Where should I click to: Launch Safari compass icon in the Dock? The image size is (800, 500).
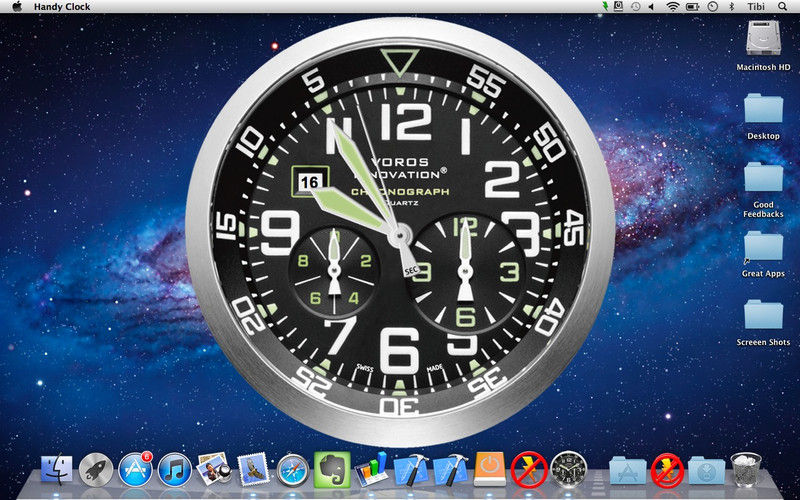click(293, 469)
